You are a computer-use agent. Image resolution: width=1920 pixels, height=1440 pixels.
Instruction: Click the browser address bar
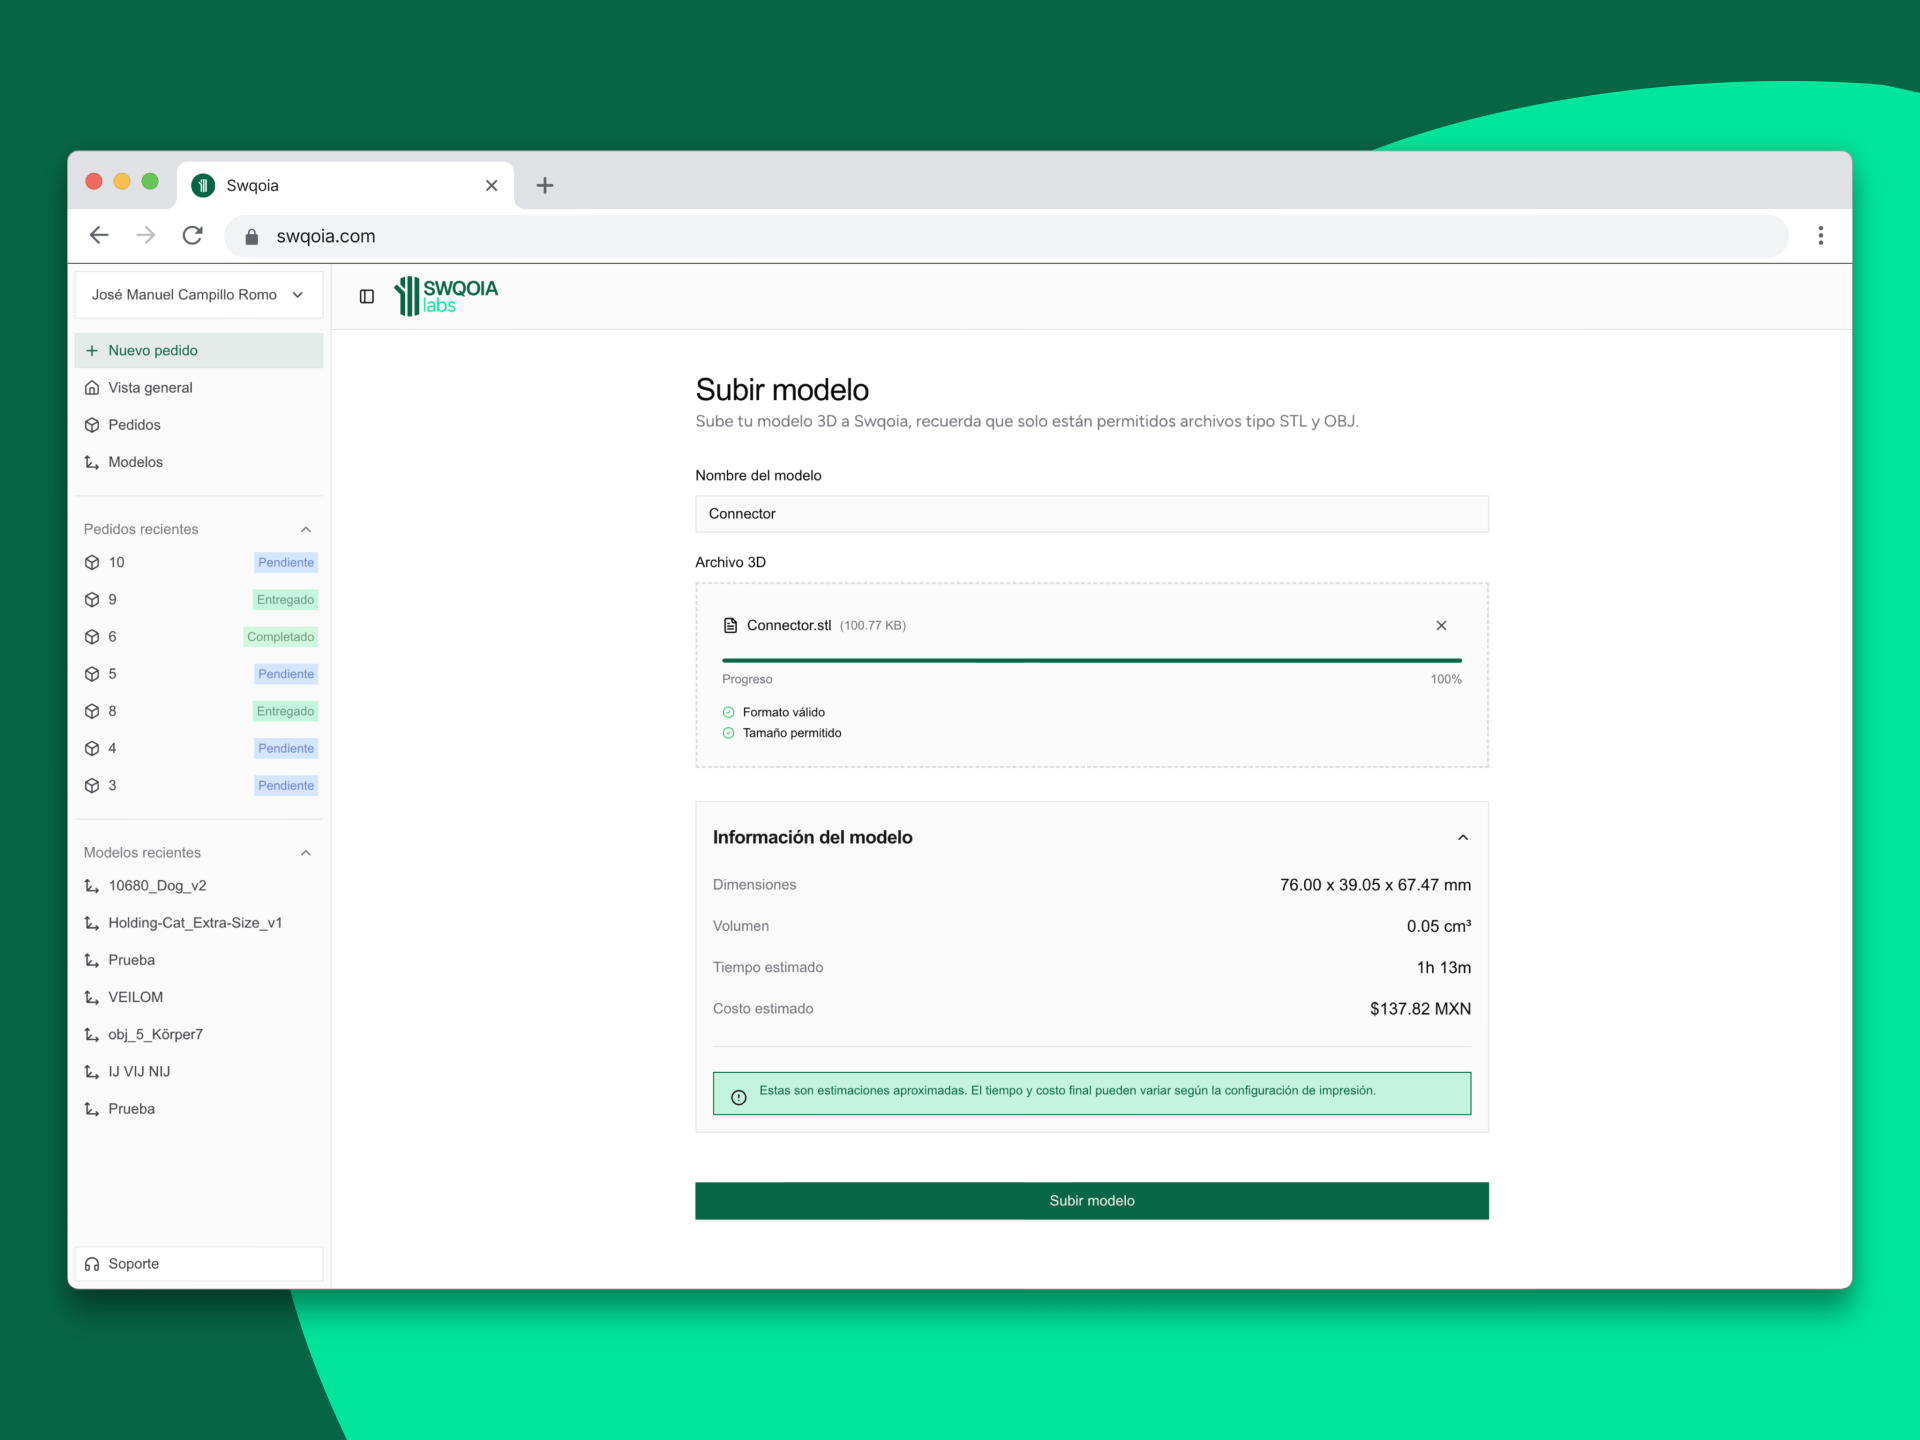[1006, 237]
